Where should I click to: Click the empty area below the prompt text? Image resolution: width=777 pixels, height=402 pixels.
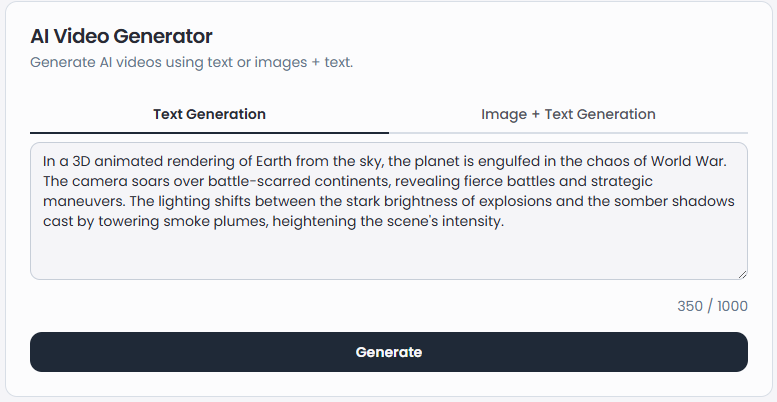(x=388, y=256)
